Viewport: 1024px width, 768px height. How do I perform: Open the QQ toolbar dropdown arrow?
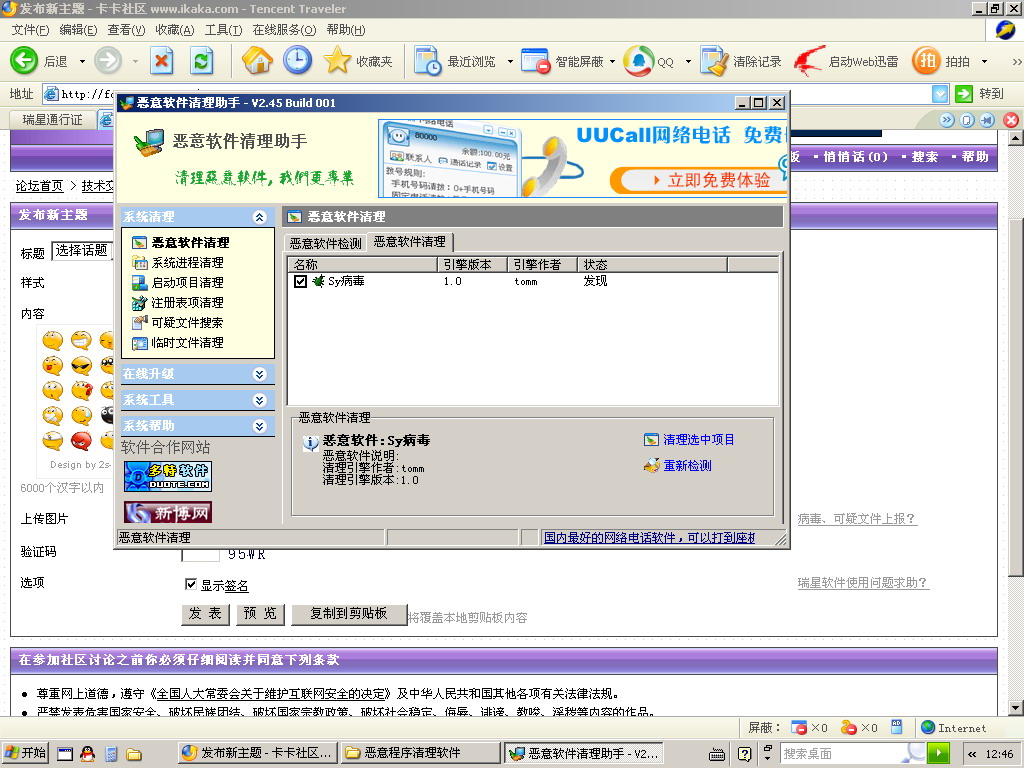click(688, 61)
